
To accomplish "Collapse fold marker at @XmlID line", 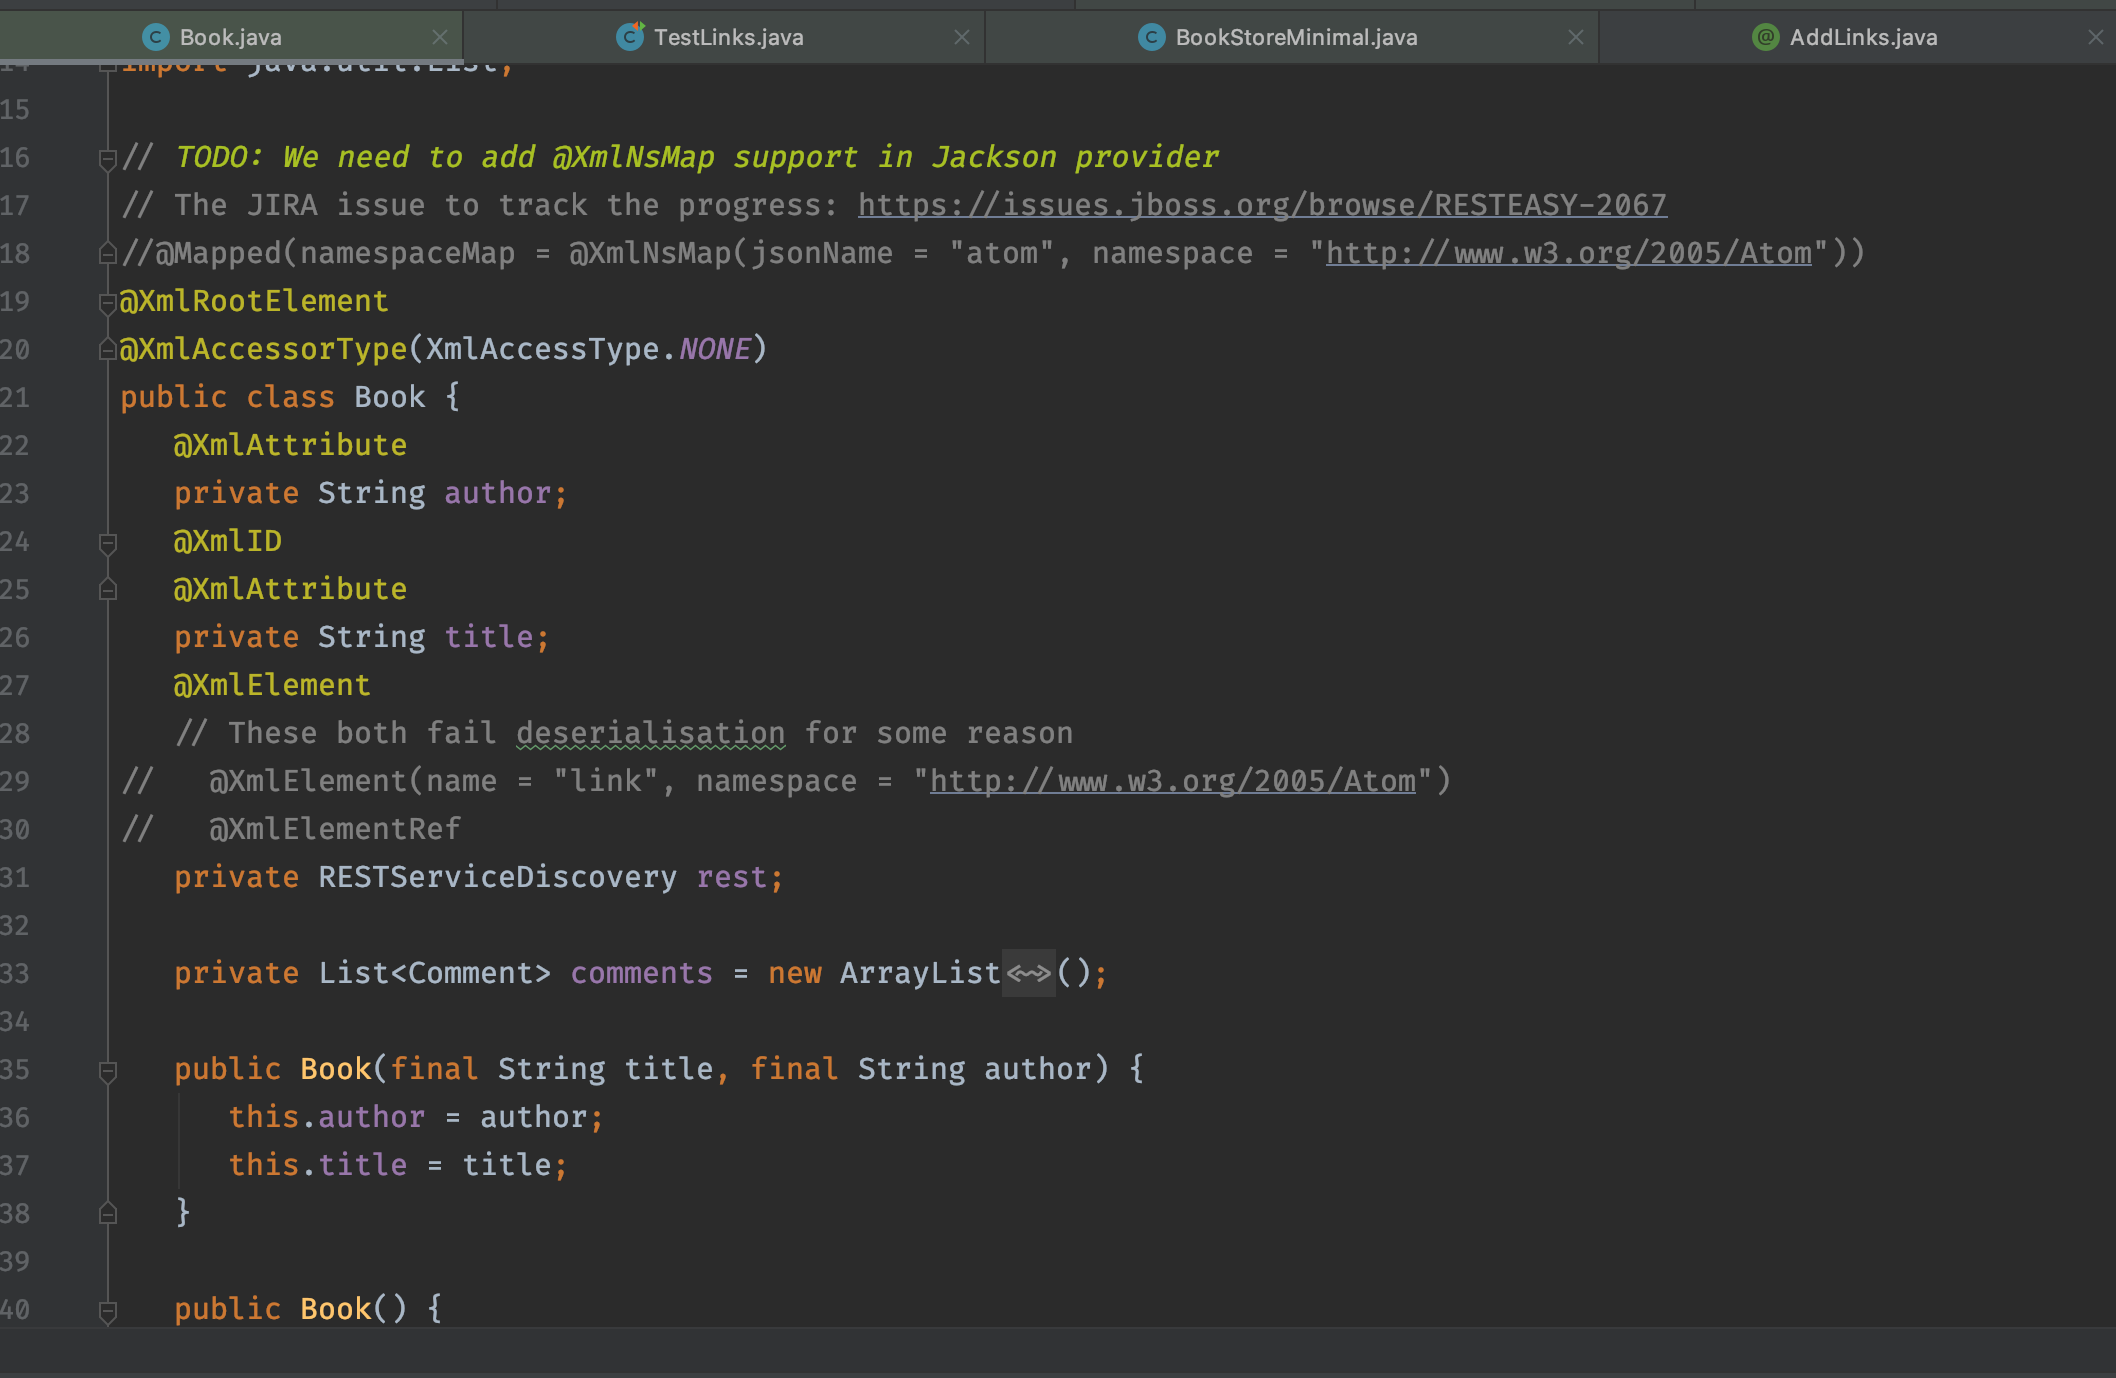I will tap(108, 542).
